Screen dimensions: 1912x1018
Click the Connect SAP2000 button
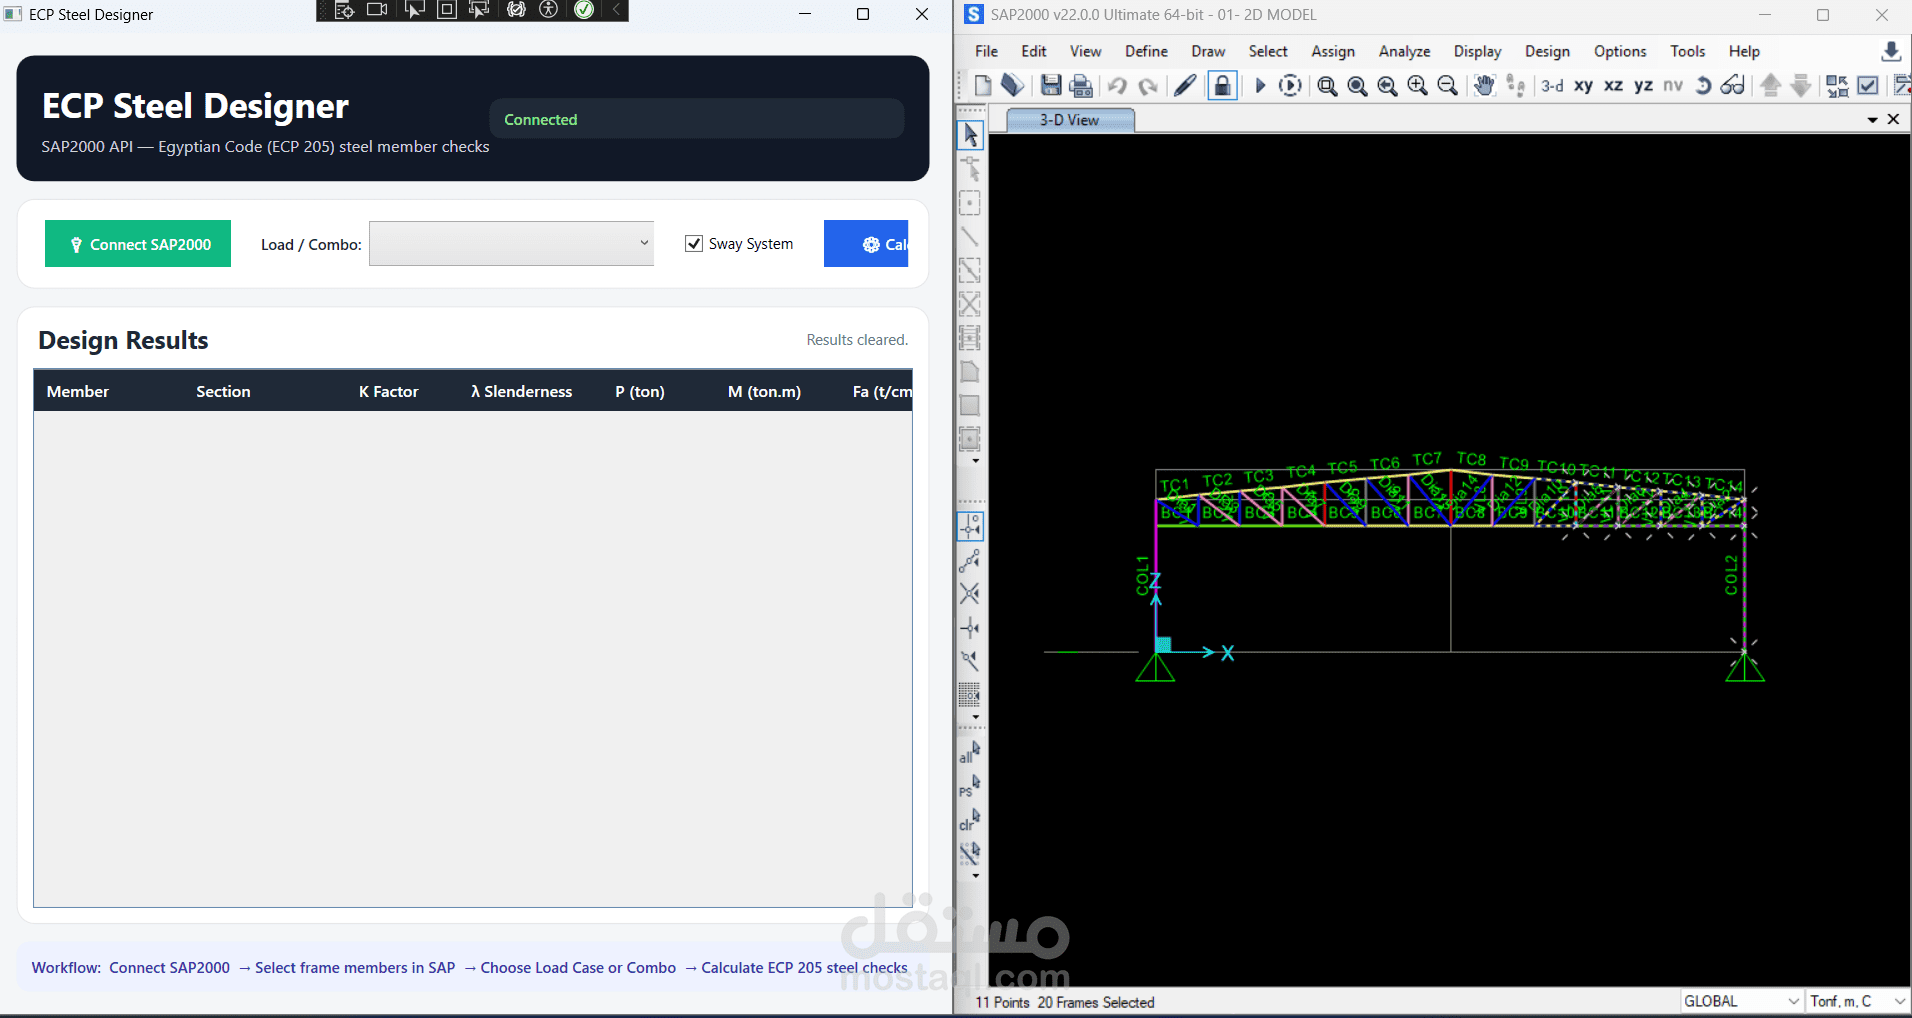pyautogui.click(x=138, y=244)
